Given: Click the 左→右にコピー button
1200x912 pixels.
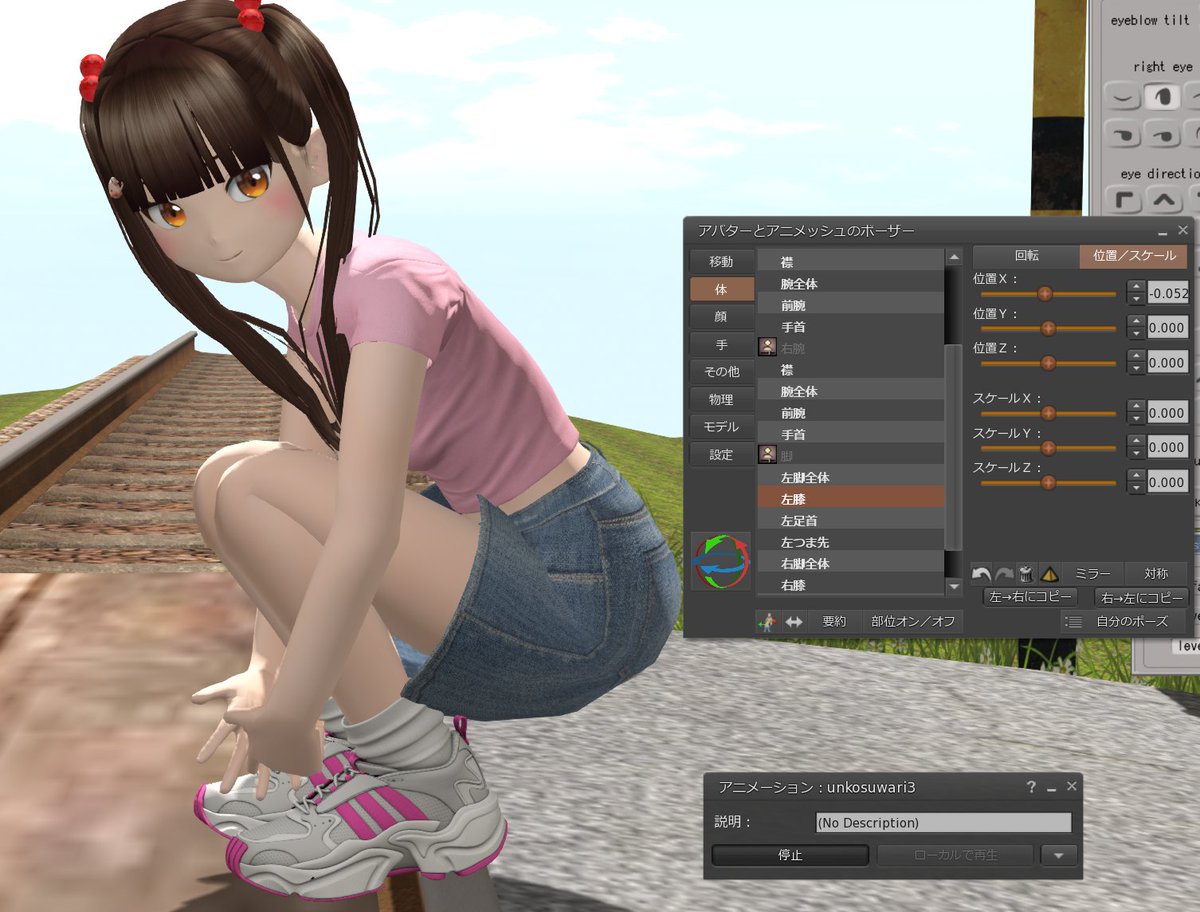Looking at the screenshot, I should coord(1030,597).
